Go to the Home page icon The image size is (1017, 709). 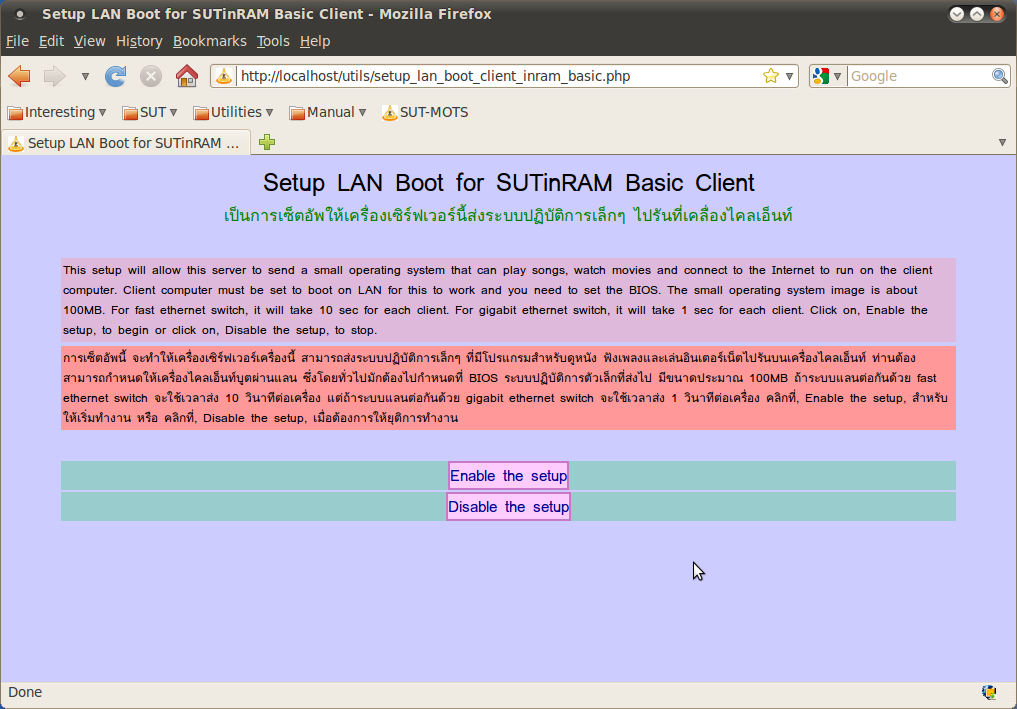[187, 76]
